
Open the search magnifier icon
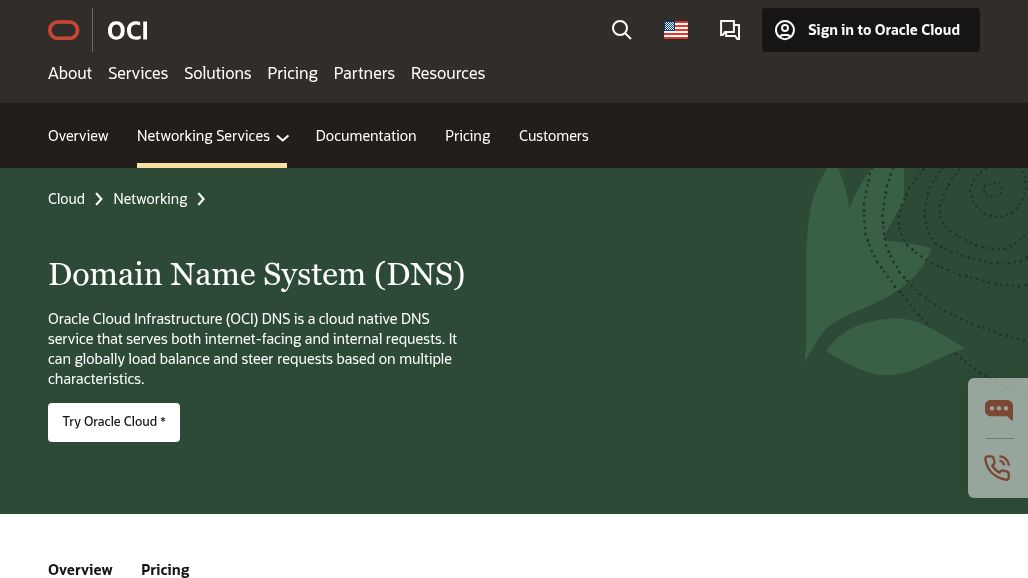pyautogui.click(x=621, y=31)
